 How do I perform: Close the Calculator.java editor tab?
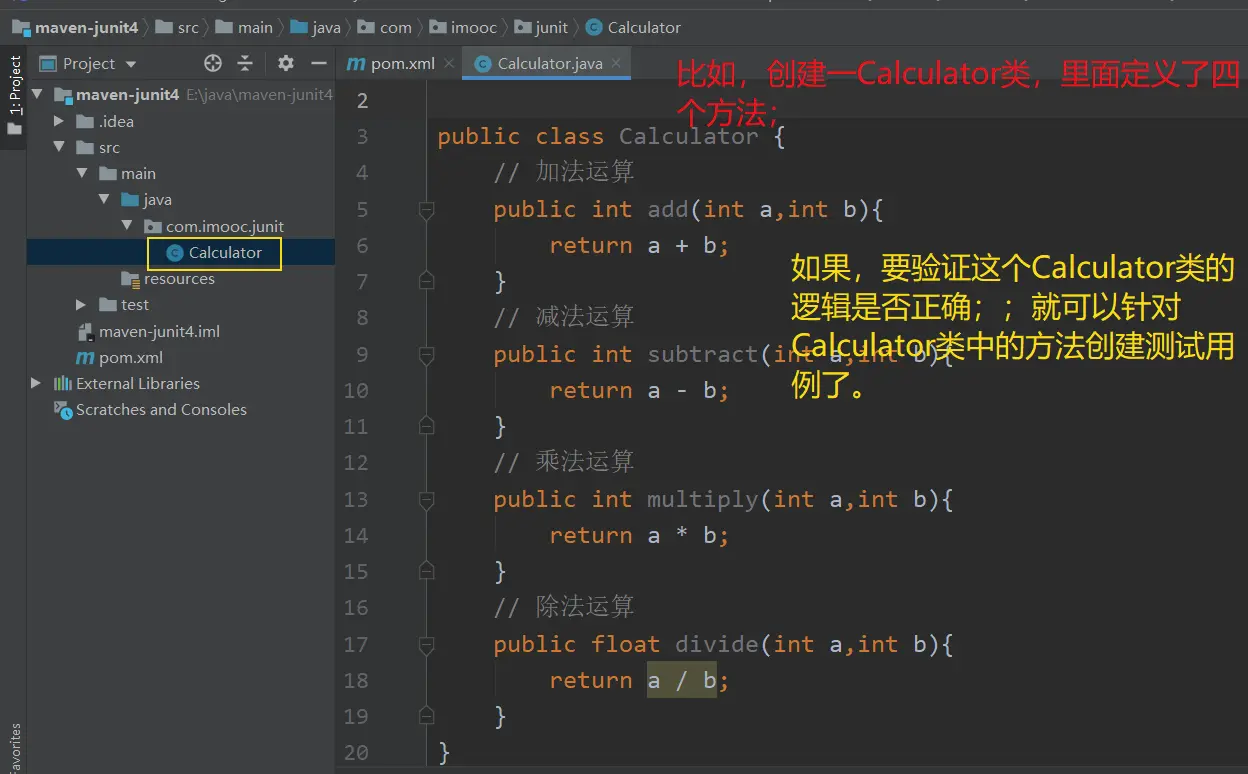point(617,63)
